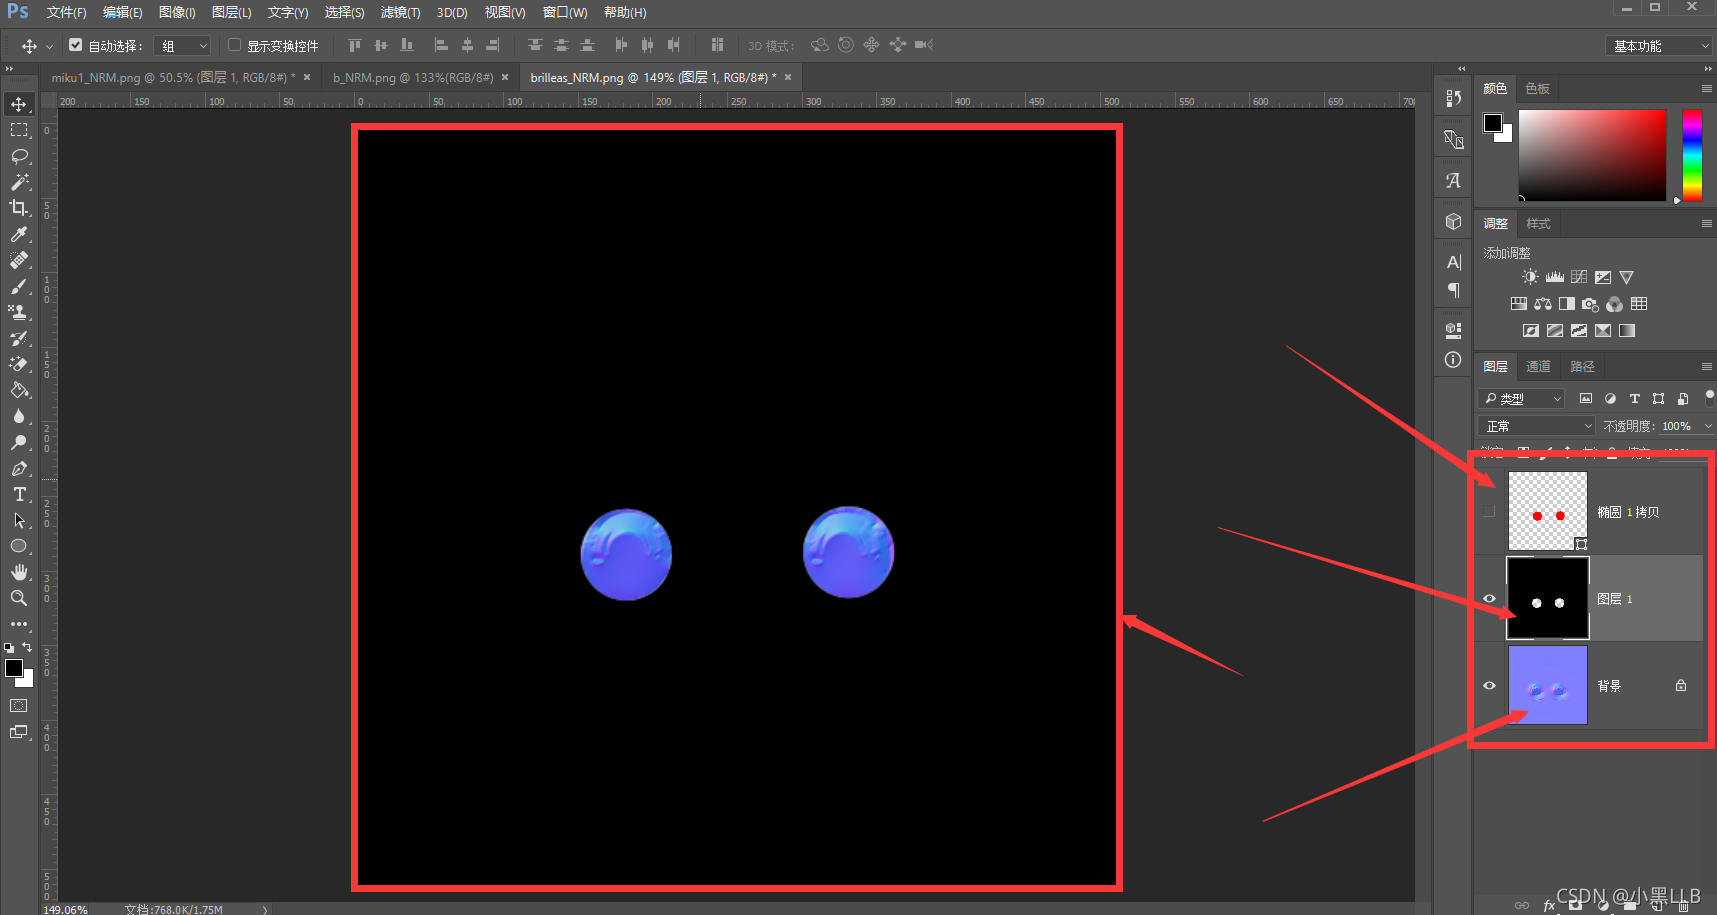1717x915 pixels.
Task: Open the Auto-Select 组 dropdown
Action: point(184,45)
